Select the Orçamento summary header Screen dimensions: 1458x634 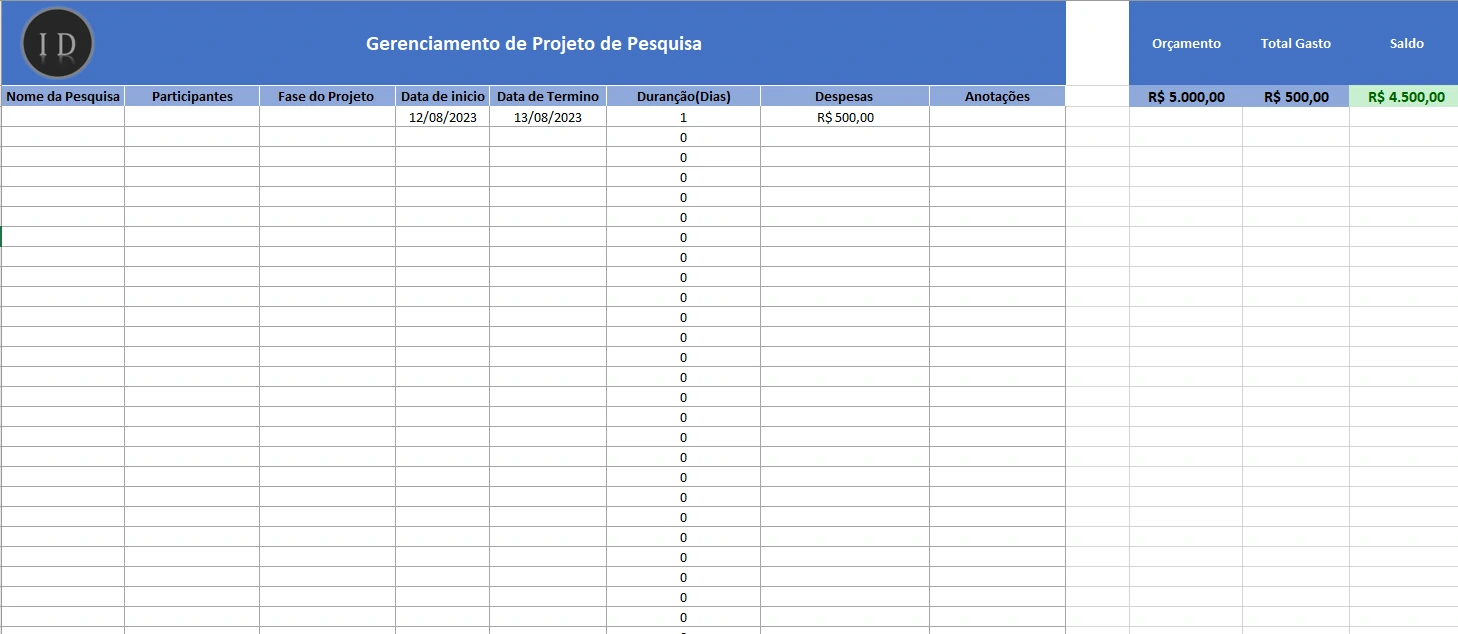click(1186, 43)
